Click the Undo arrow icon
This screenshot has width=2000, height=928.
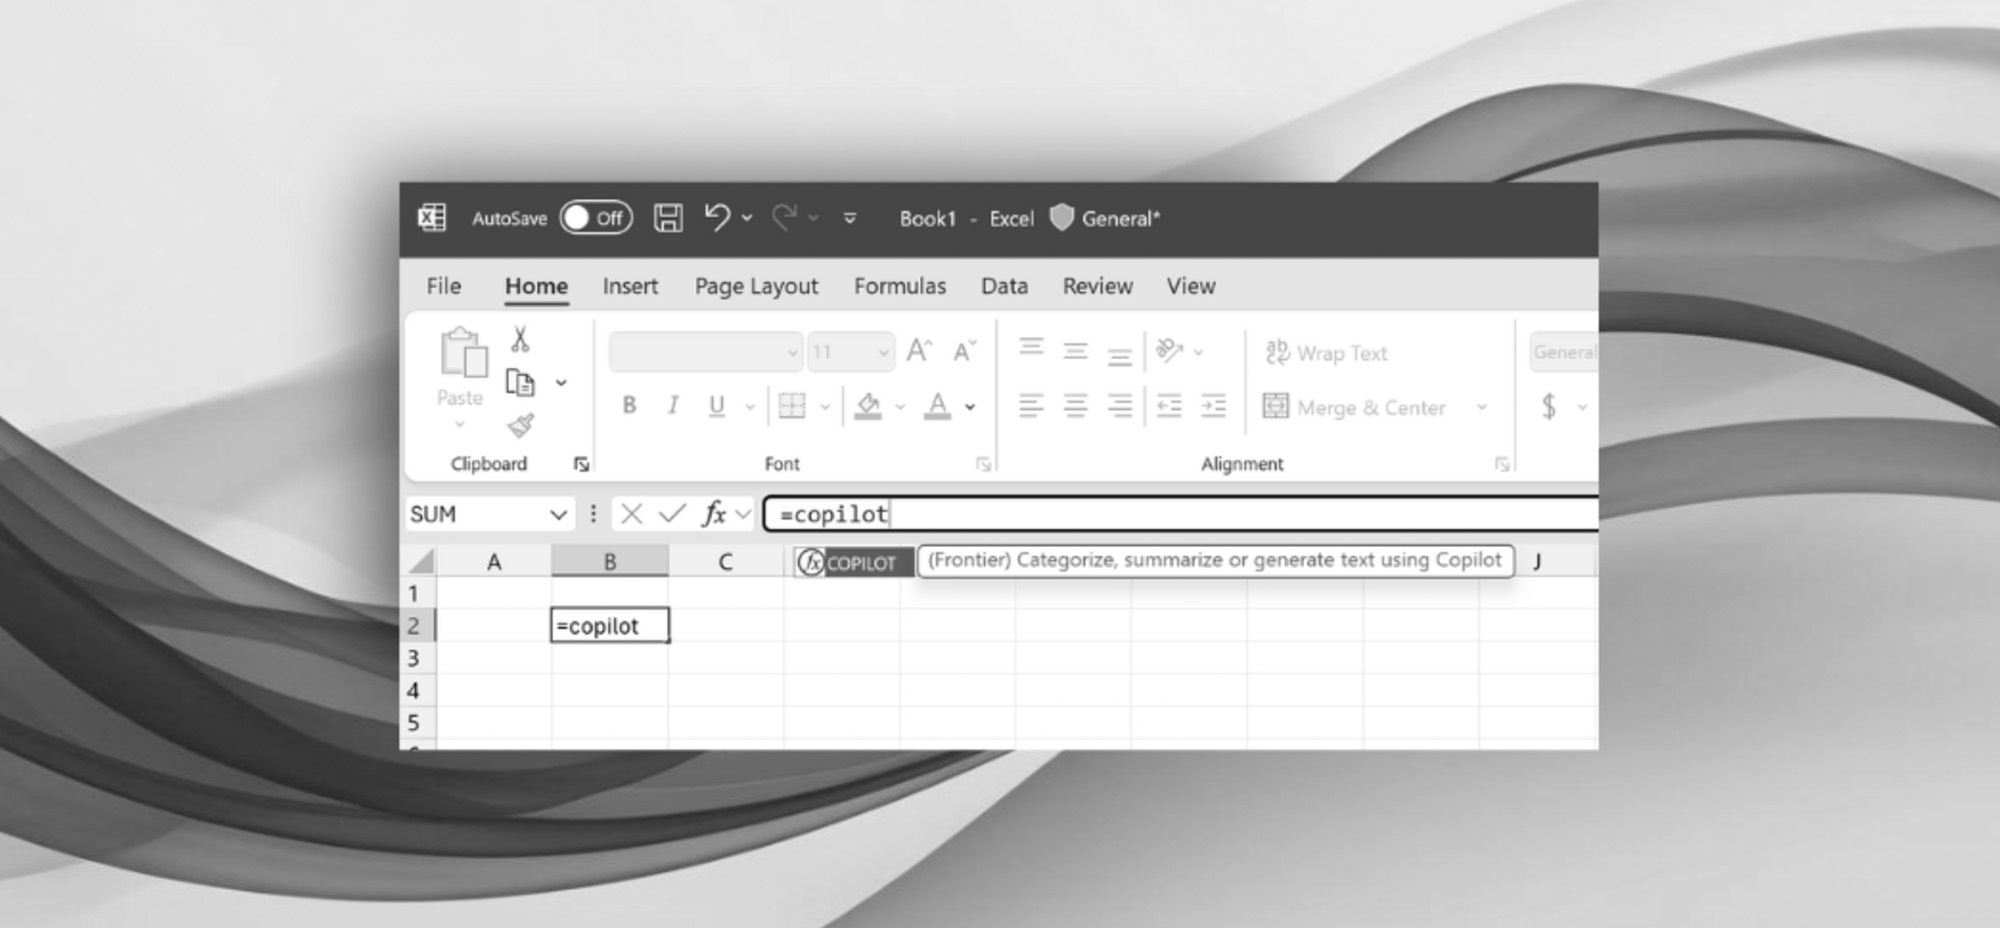click(x=717, y=217)
